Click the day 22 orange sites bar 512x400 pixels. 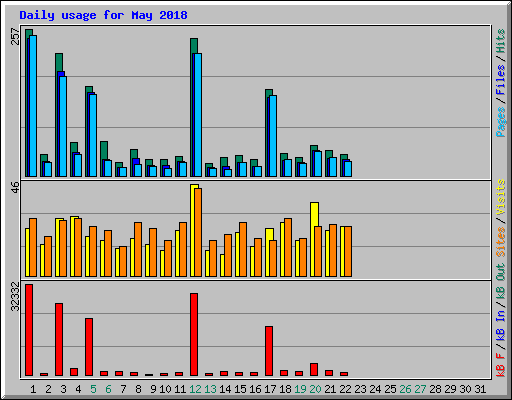click(348, 252)
